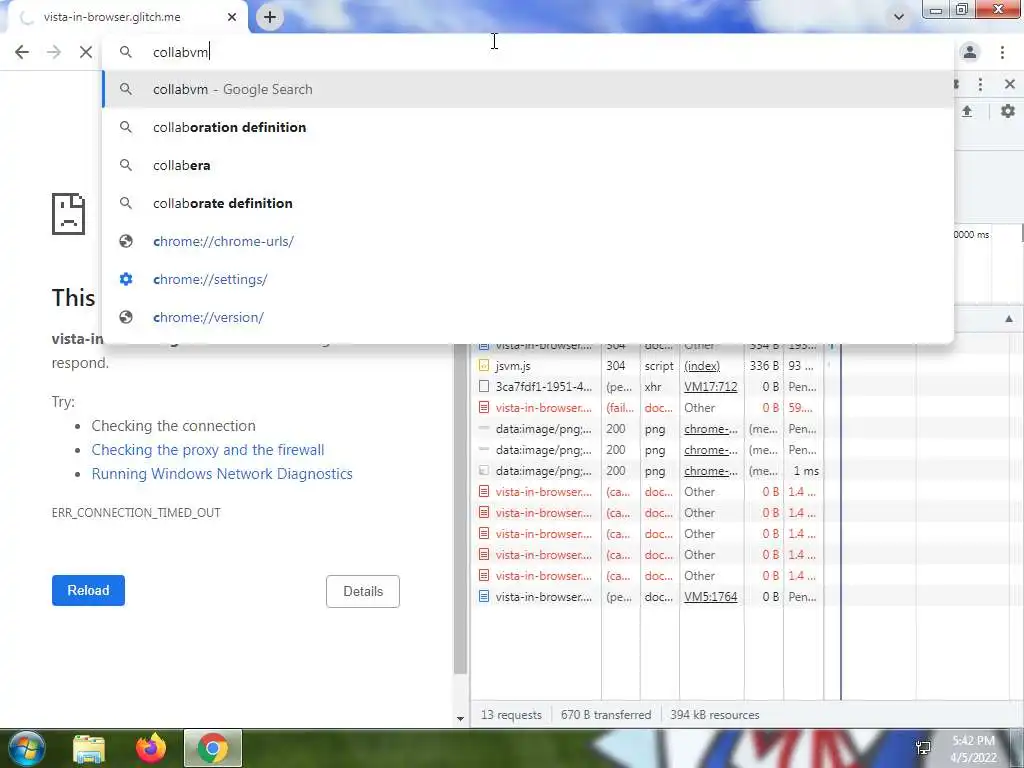The width and height of the screenshot is (1024, 768).
Task: Click the browser back arrow
Action: [x=22, y=52]
